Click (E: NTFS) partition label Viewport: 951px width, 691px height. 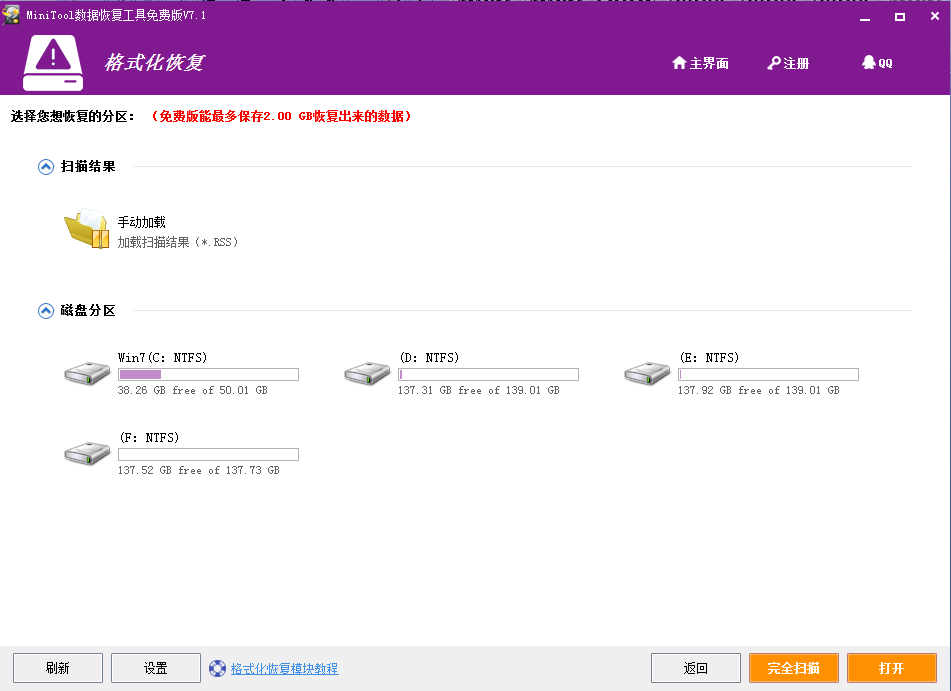709,357
